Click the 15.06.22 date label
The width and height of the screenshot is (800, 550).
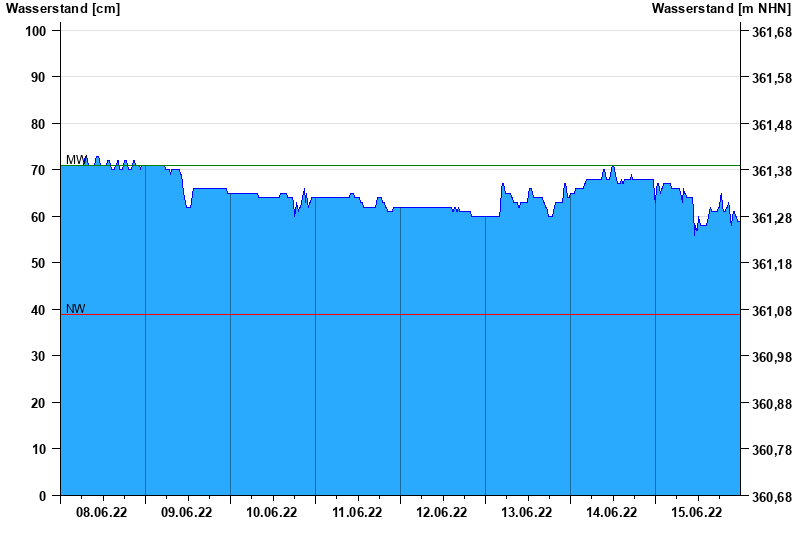696,512
